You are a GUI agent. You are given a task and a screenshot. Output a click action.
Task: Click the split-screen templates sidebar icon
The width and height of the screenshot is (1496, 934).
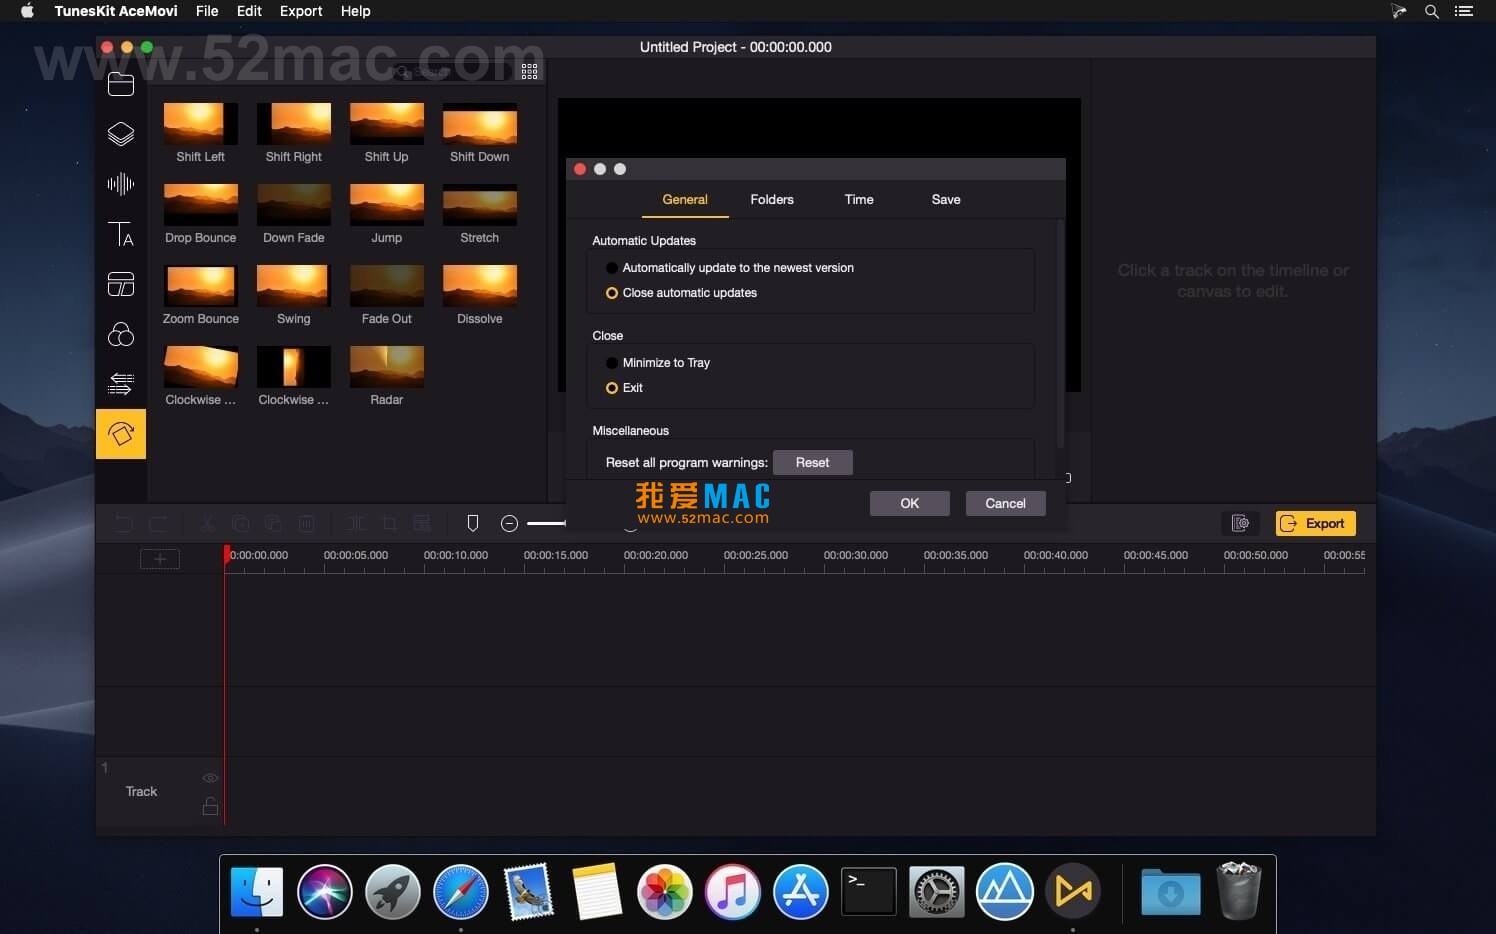coord(121,285)
